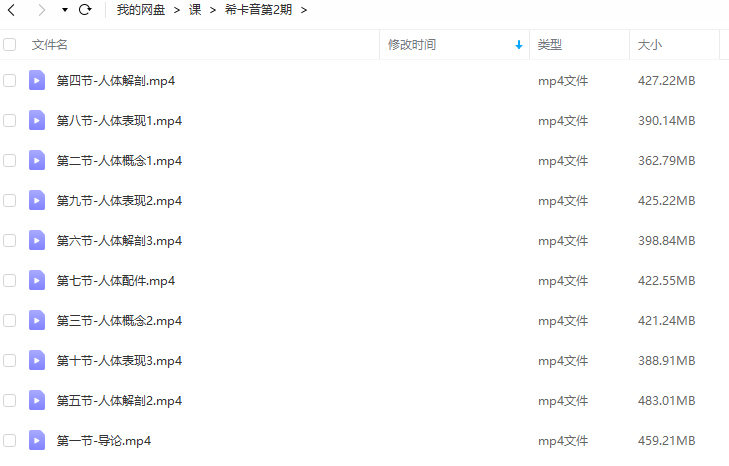This screenshot has width=729, height=466.
Task: Click the video icon of 第八节-人体表现1.mp4
Action: pyautogui.click(x=37, y=120)
